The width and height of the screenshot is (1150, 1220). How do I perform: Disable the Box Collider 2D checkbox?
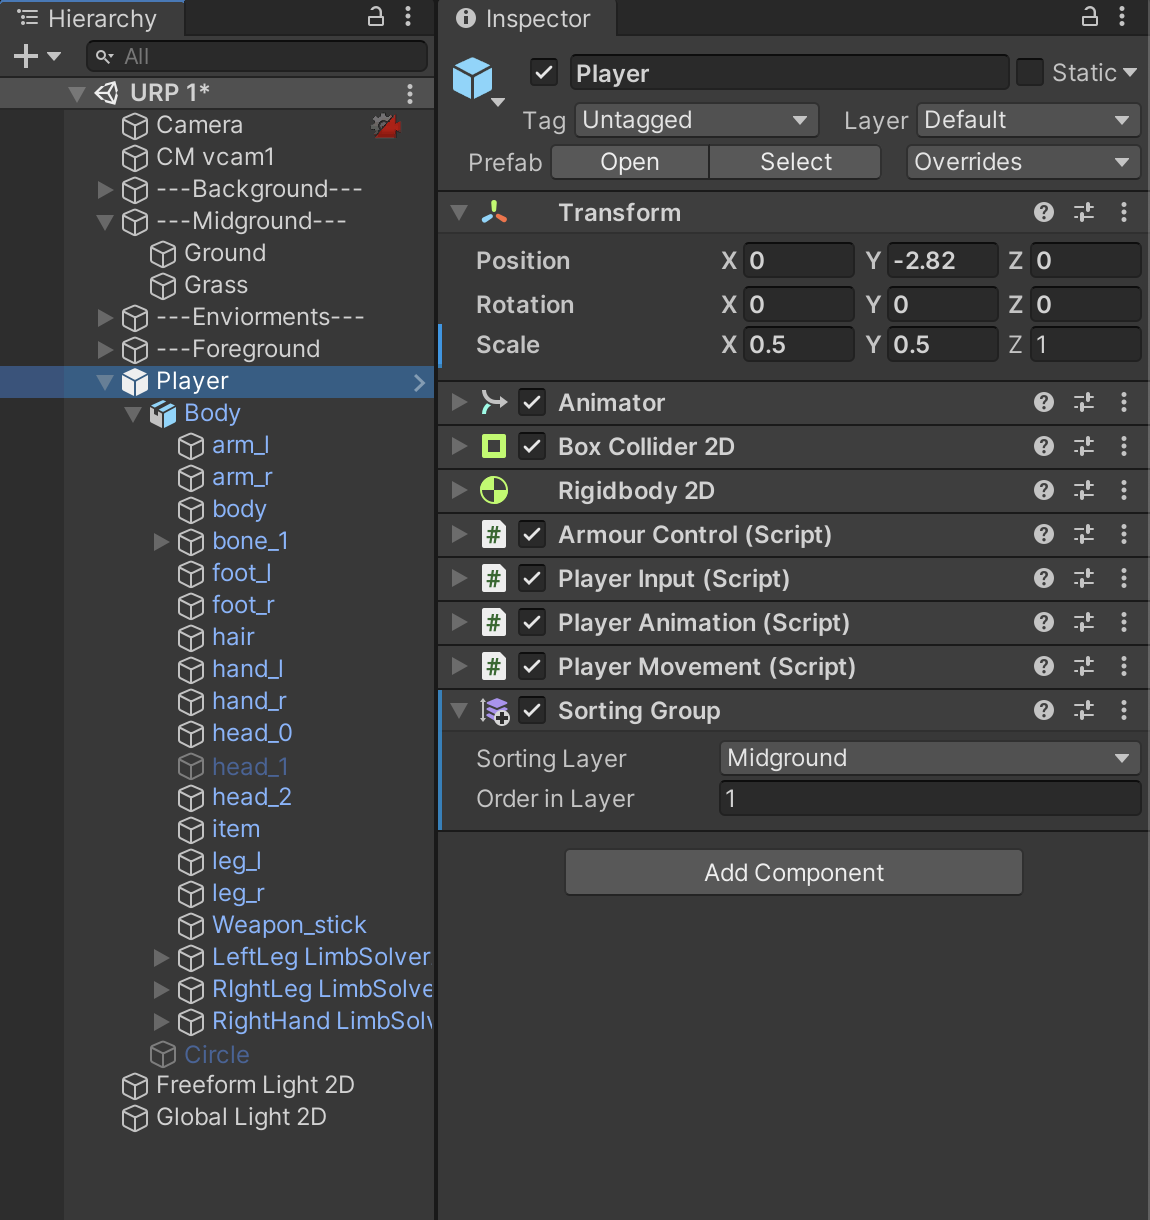pyautogui.click(x=532, y=446)
